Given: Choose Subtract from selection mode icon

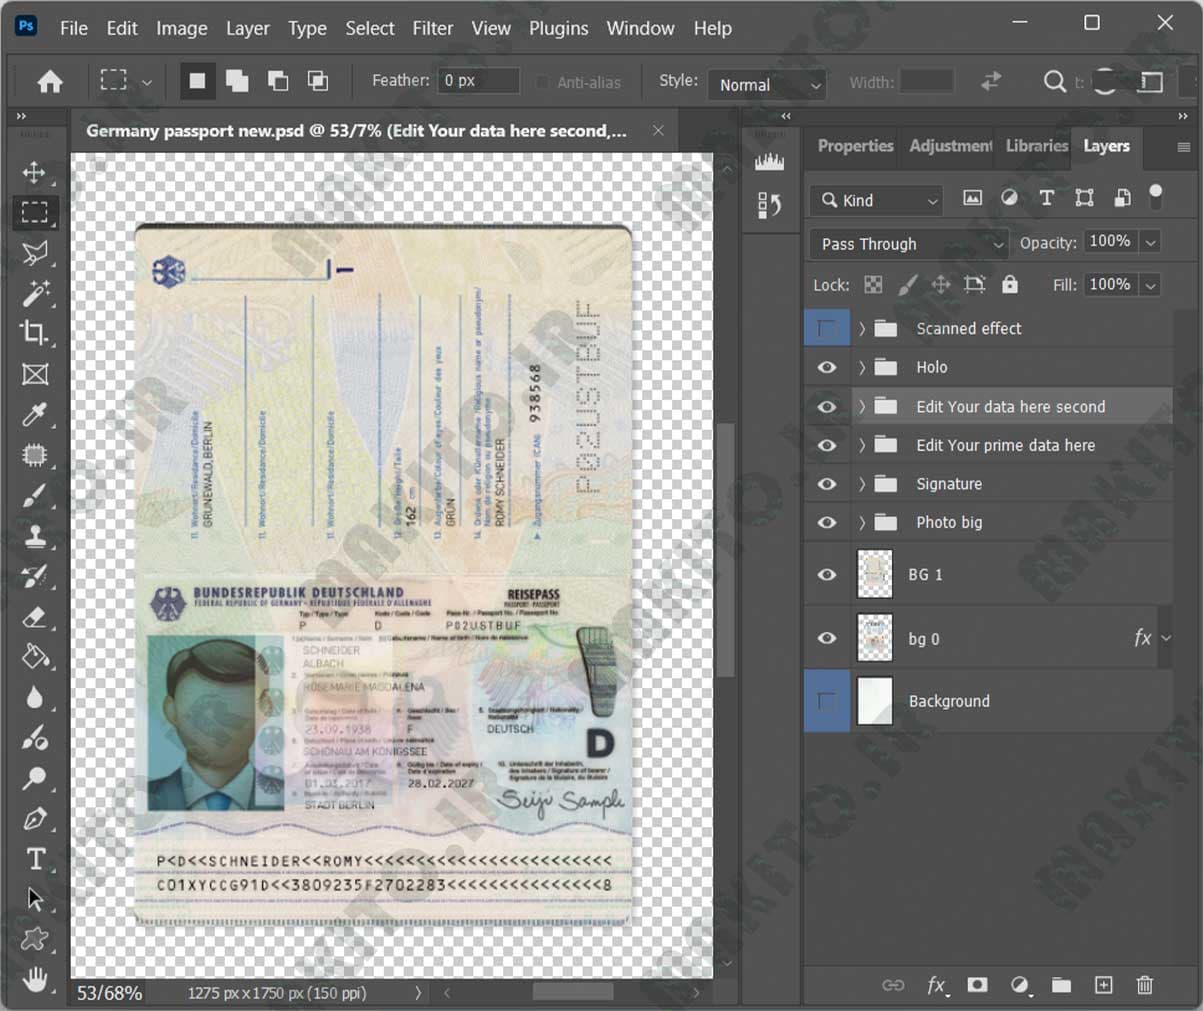Looking at the screenshot, I should pos(278,81).
